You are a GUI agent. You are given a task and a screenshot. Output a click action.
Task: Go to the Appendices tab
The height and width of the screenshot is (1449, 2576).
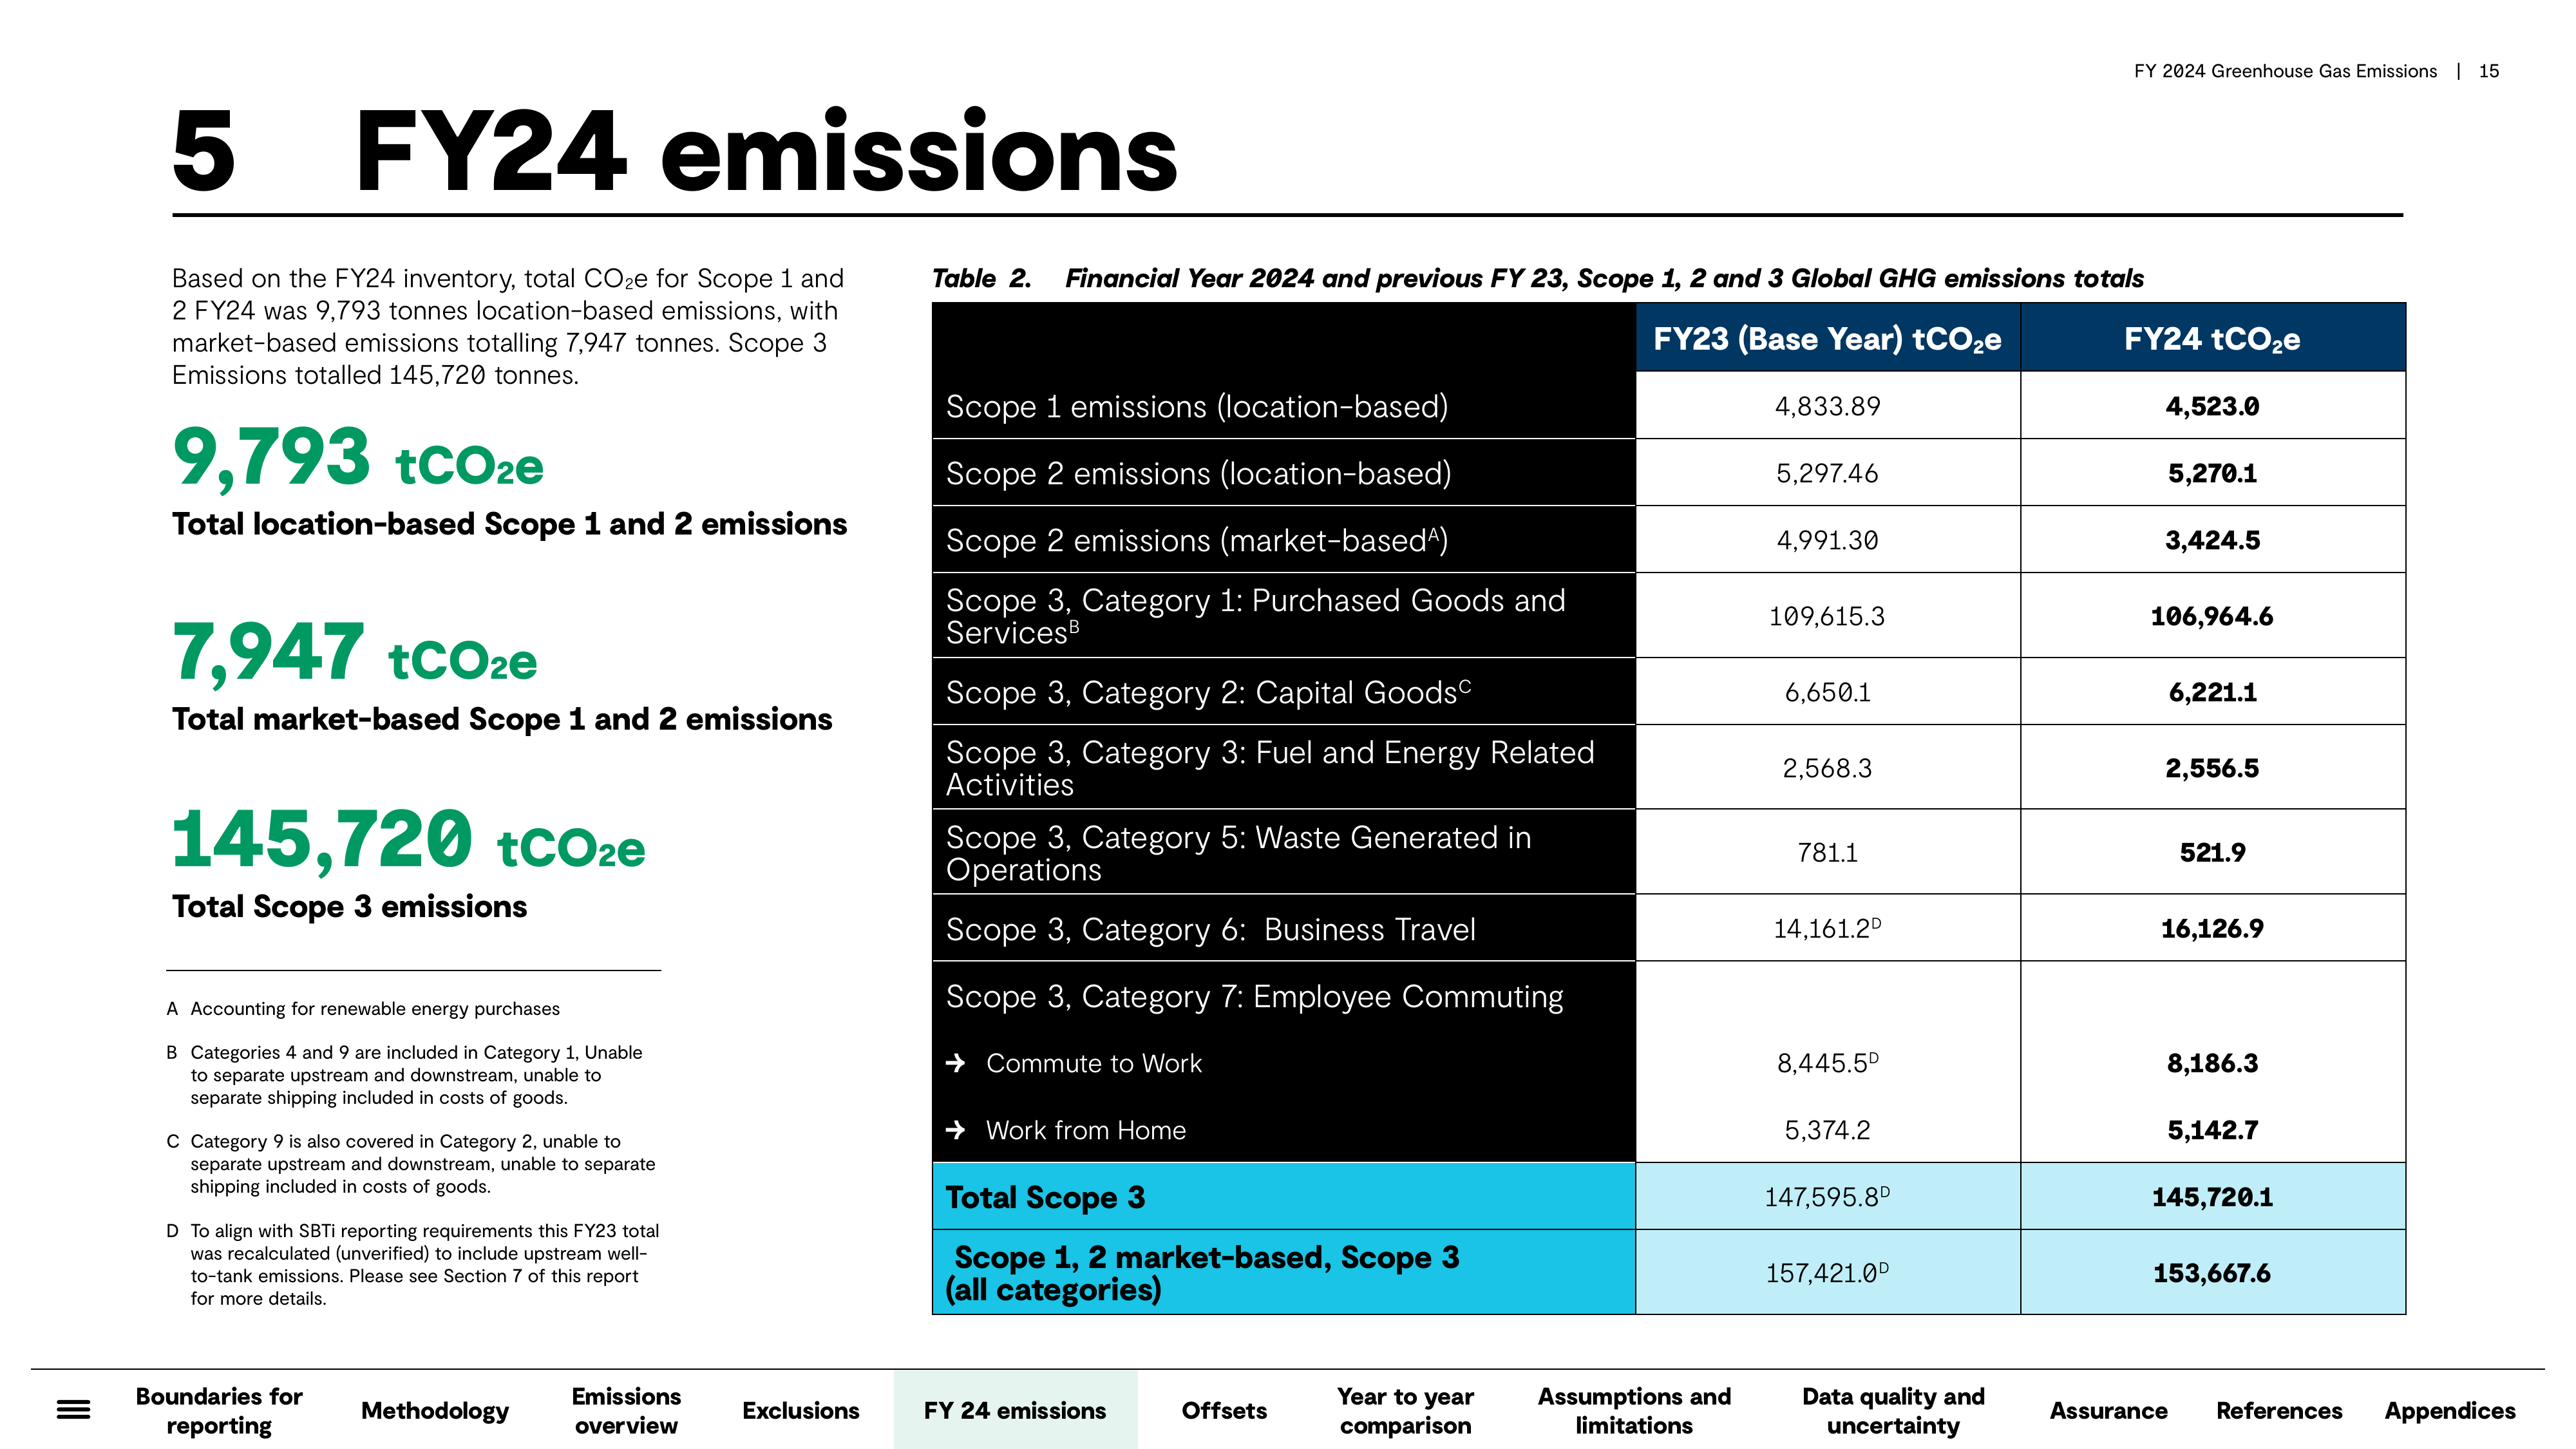[2450, 1410]
